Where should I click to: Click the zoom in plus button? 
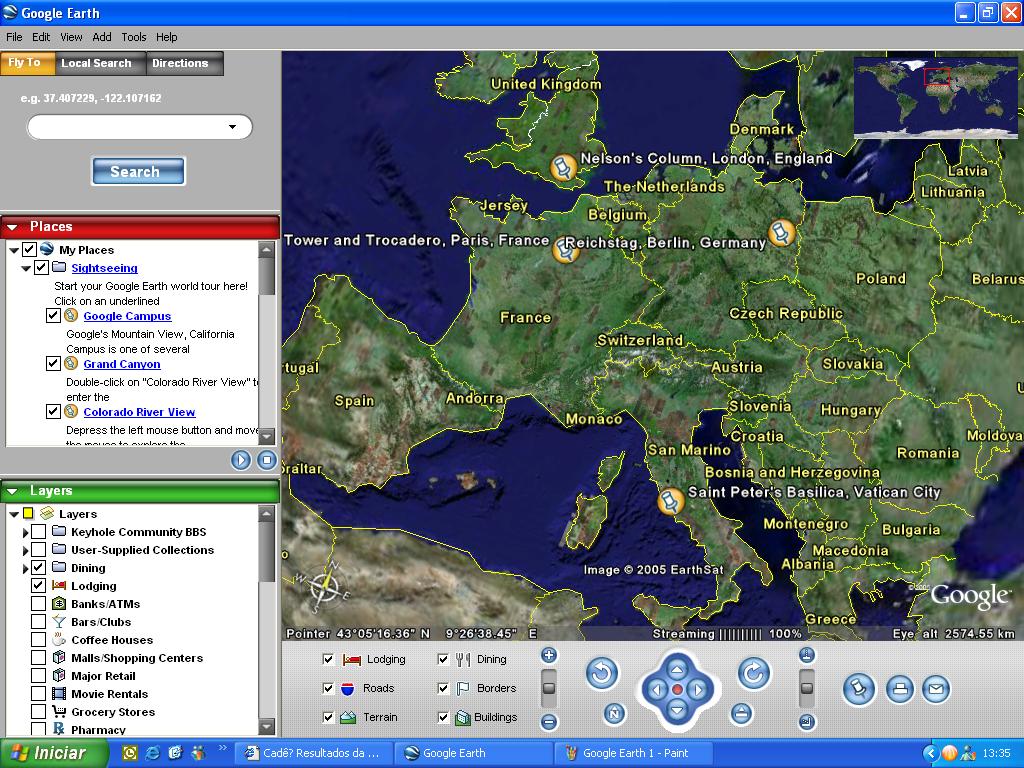pos(549,655)
